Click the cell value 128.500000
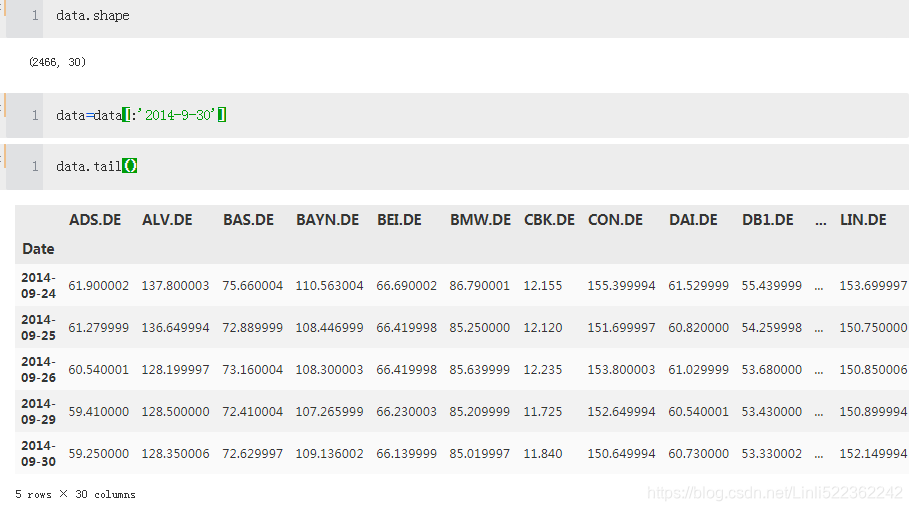Viewport: 912px width, 511px height. click(x=175, y=411)
